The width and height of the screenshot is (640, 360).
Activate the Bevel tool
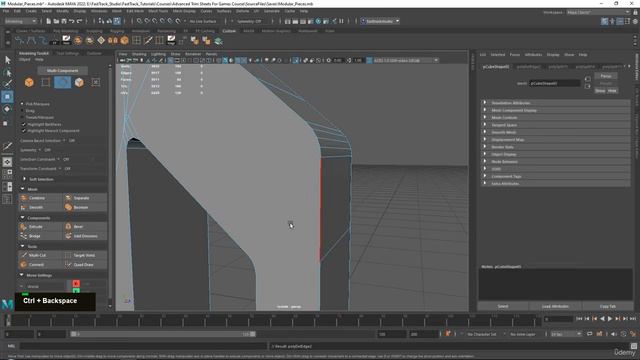pos(85,227)
